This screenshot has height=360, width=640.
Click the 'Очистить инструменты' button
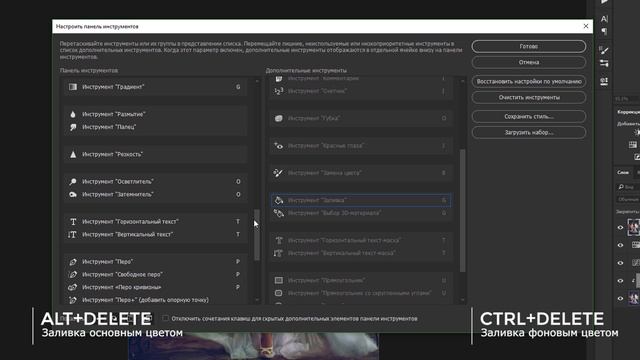(x=529, y=98)
